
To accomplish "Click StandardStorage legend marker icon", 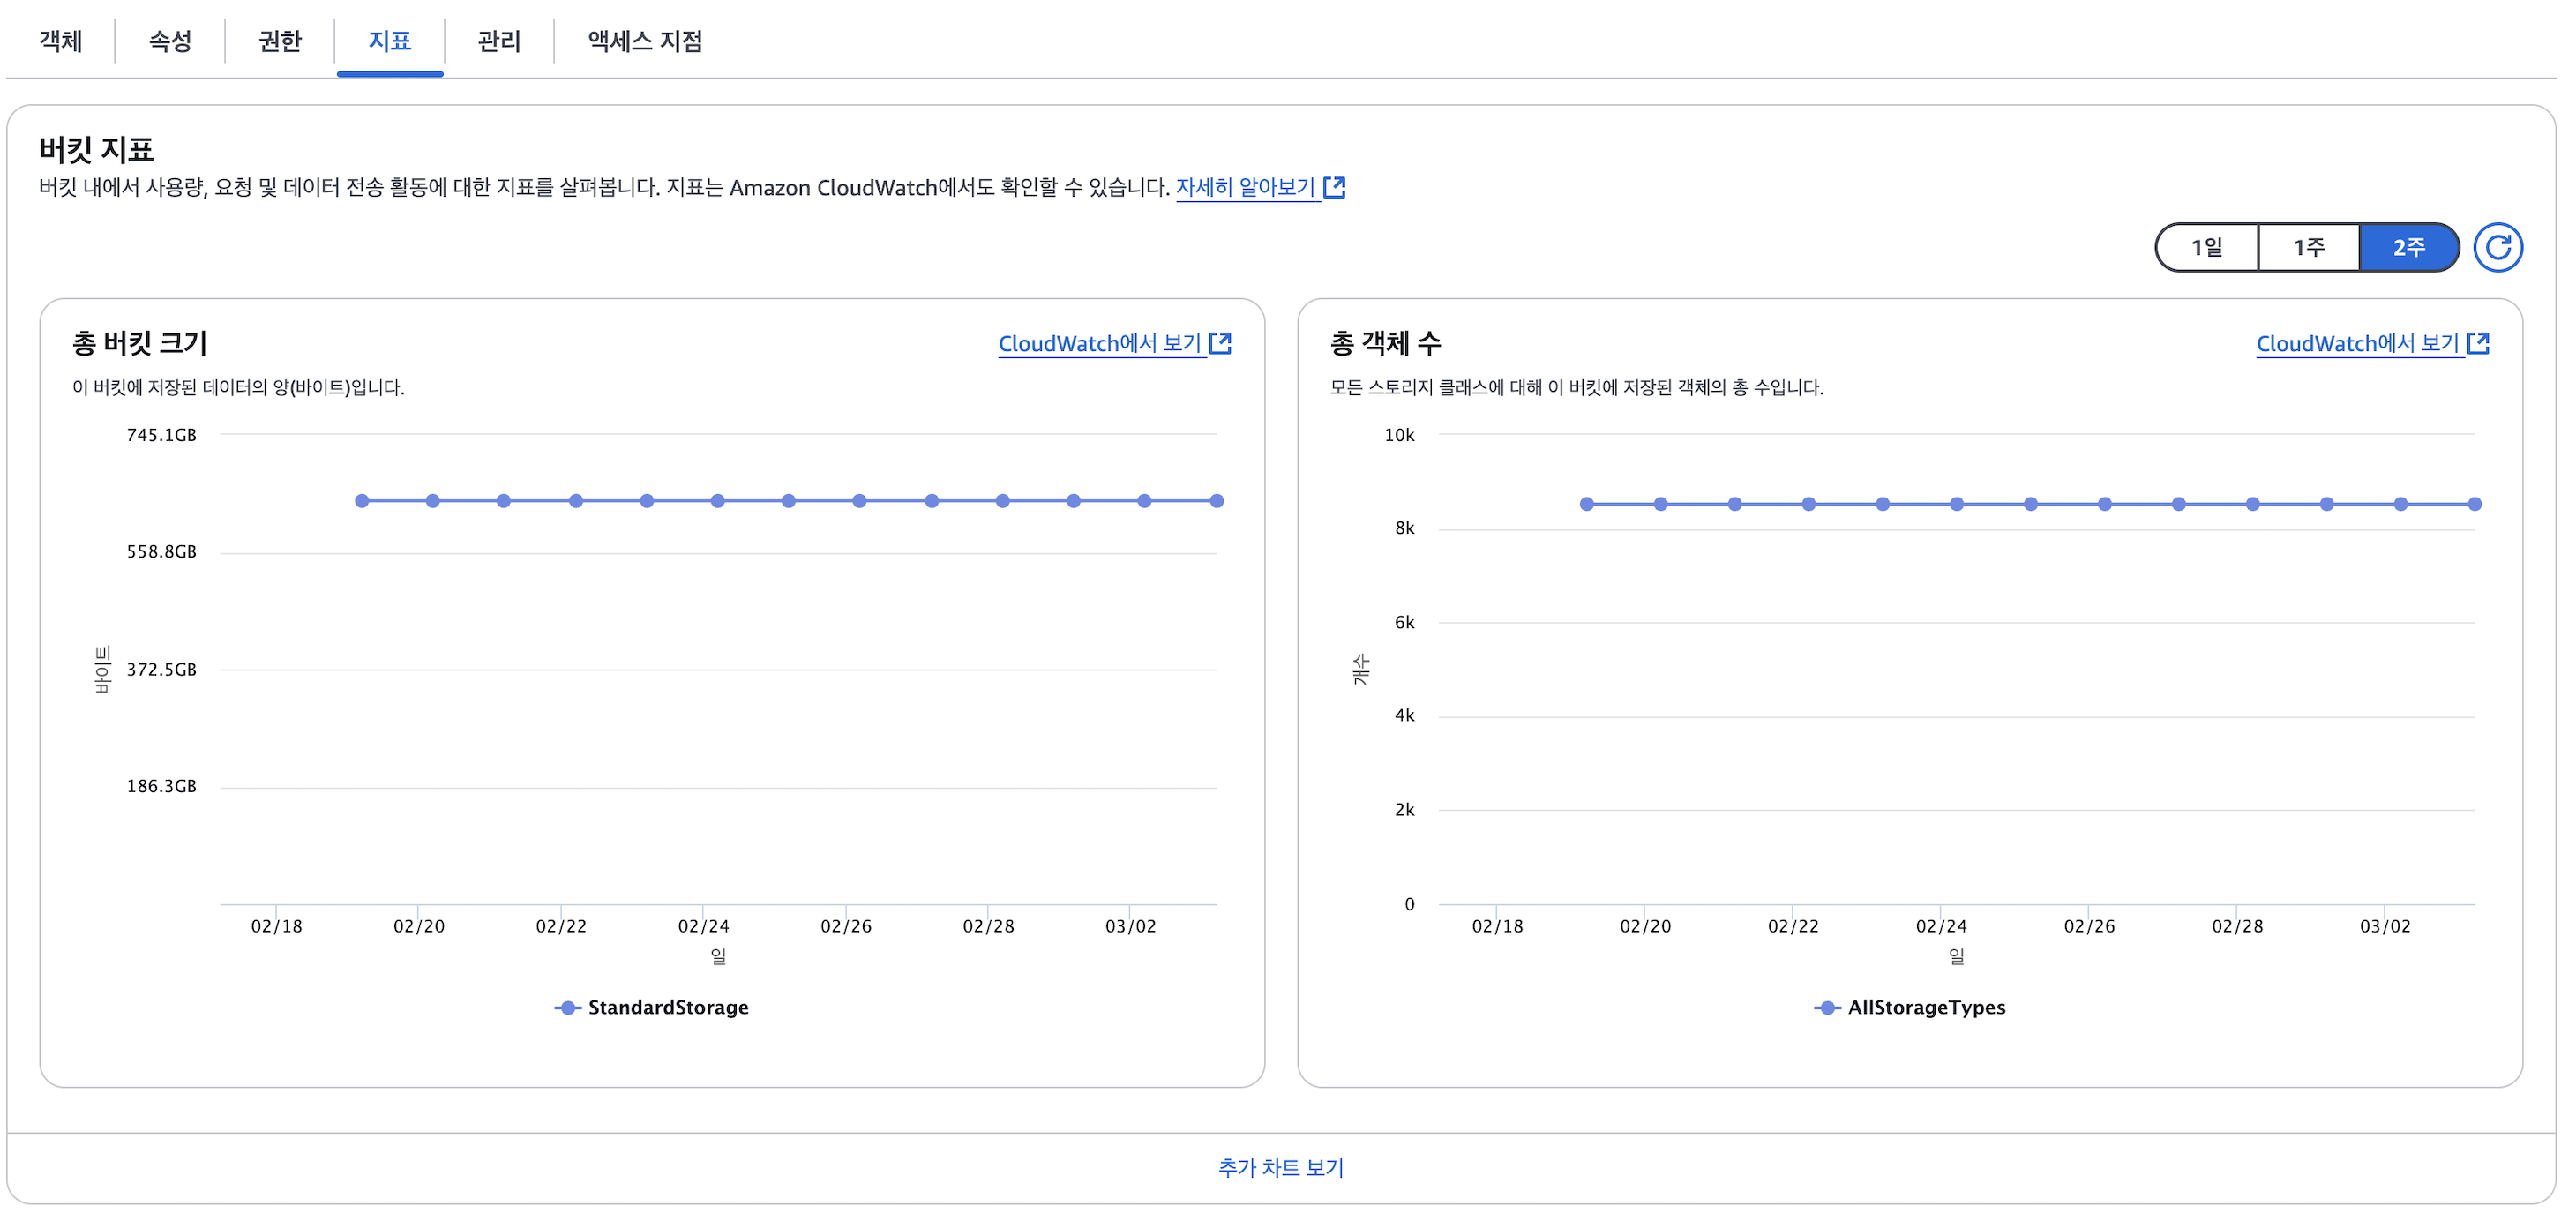I will (567, 1007).
